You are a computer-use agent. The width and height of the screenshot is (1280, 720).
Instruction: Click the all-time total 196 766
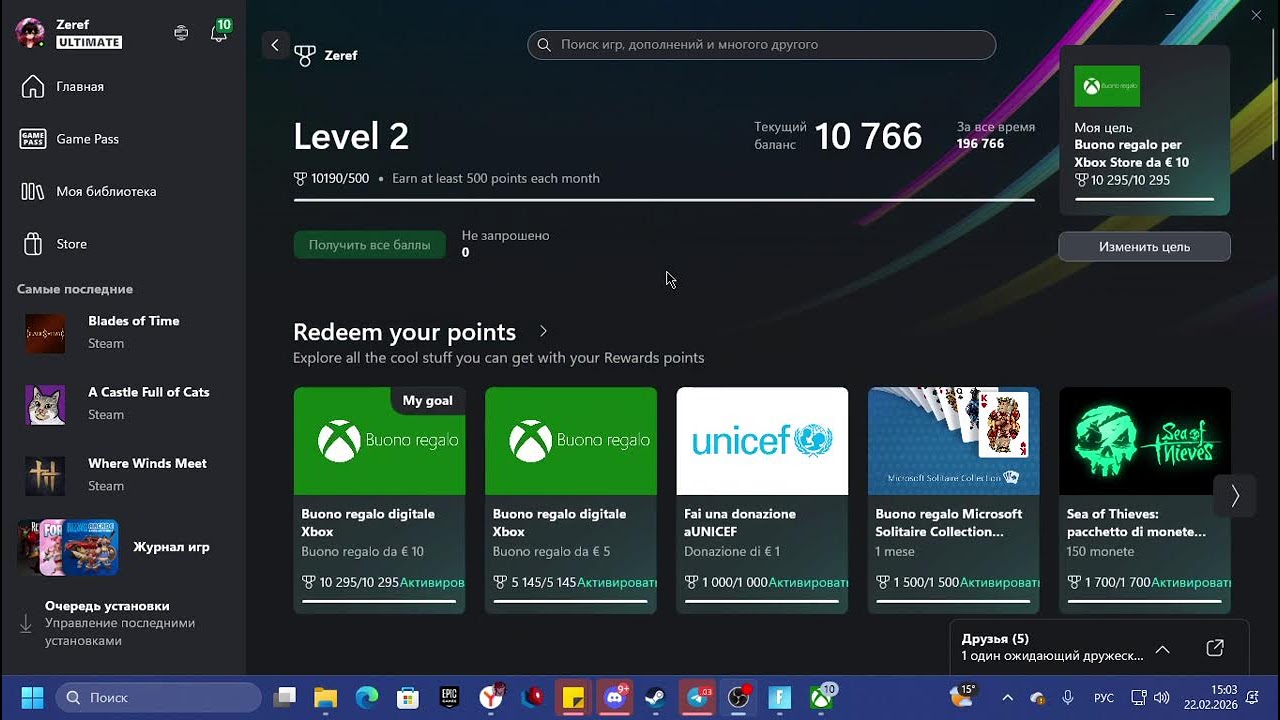point(980,144)
